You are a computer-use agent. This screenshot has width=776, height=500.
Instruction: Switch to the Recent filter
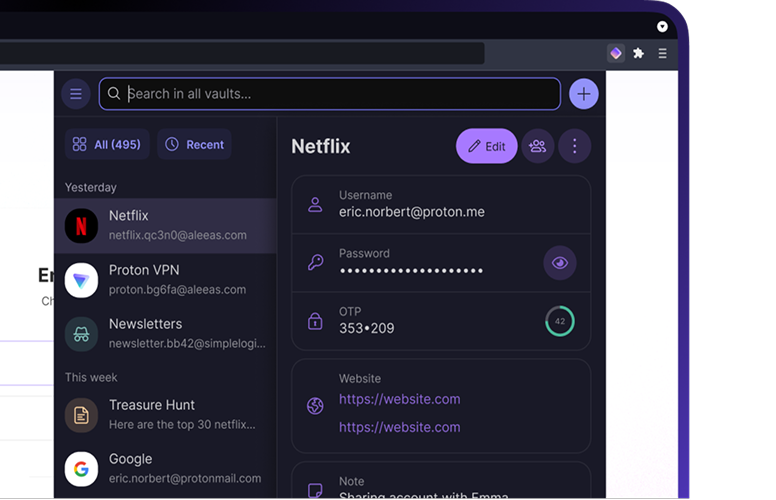tap(194, 145)
